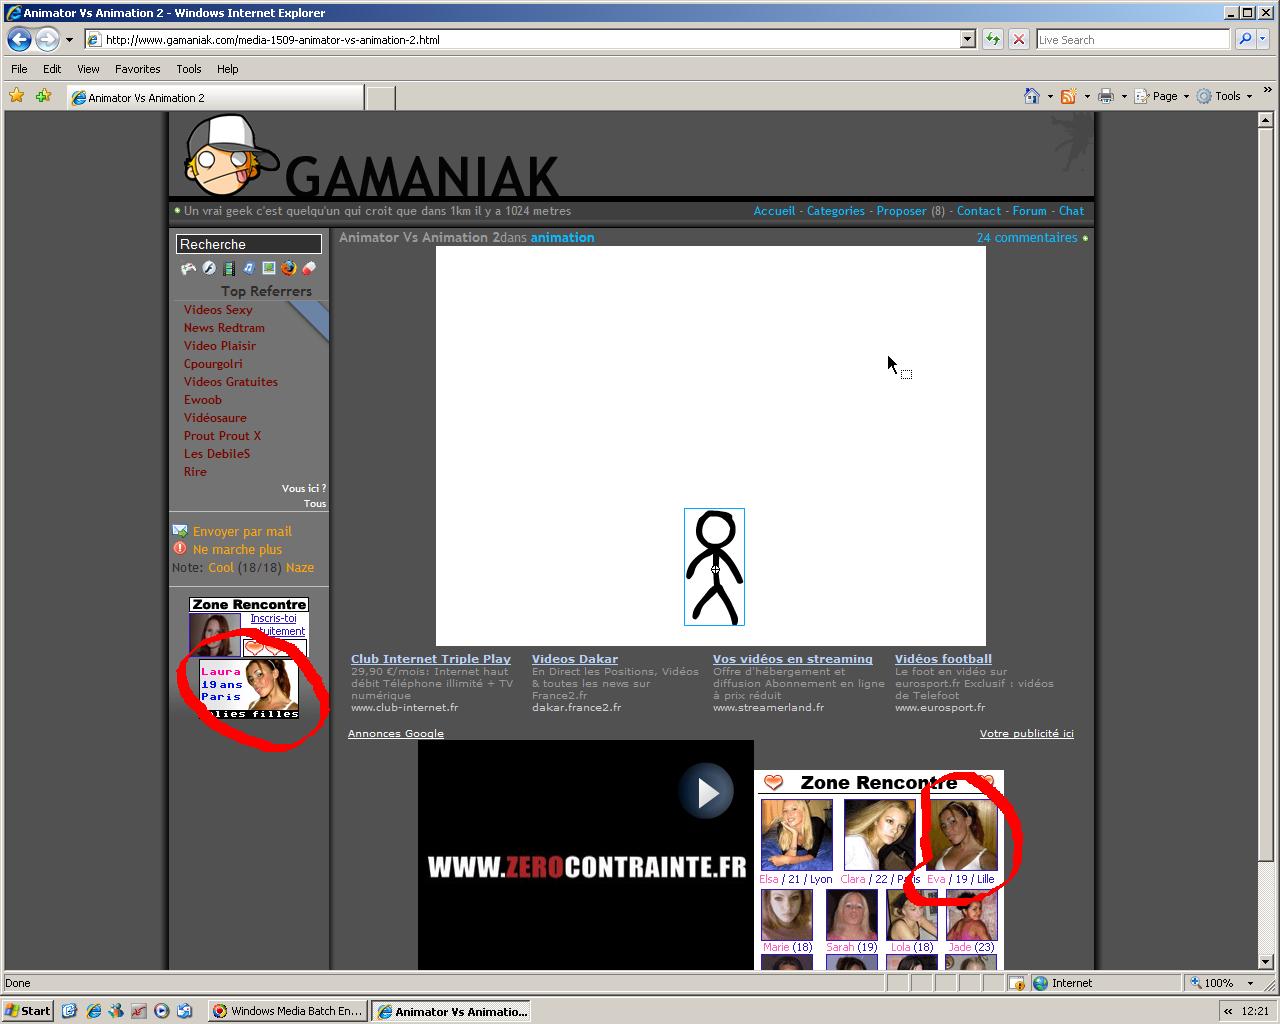Expand the Home button dropdown arrow
This screenshot has height=1024, width=1280.
[1049, 97]
